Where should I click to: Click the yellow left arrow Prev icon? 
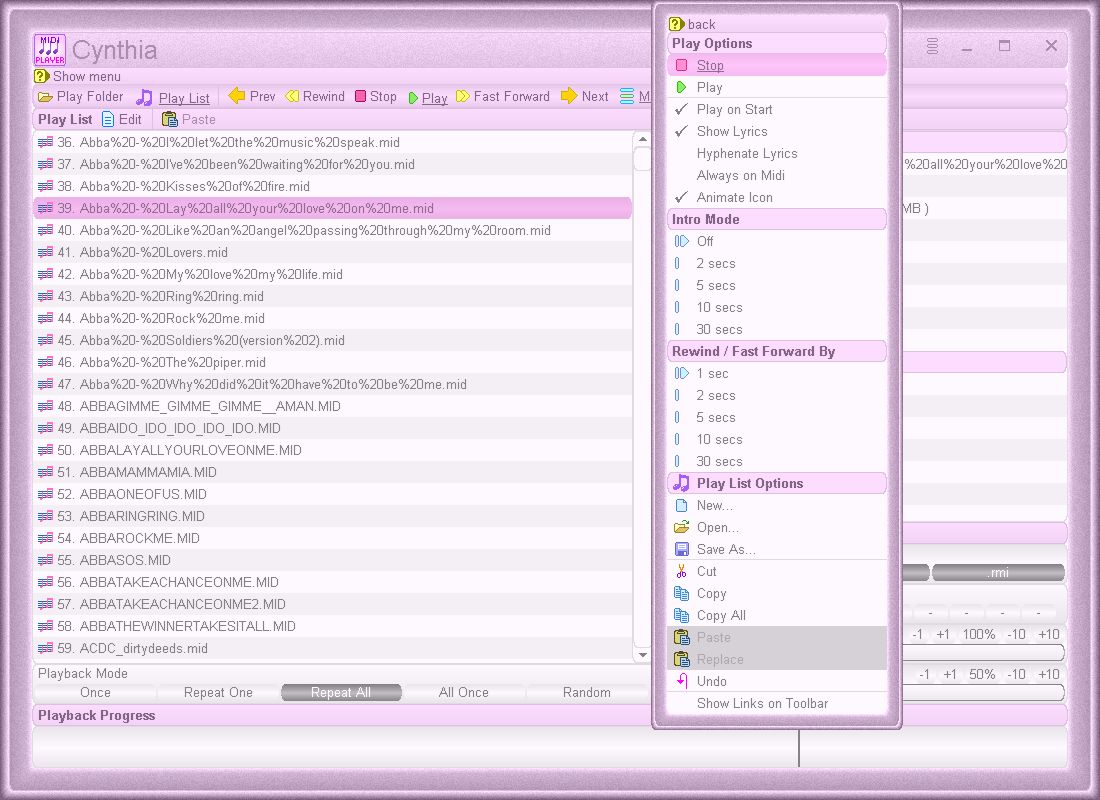(x=237, y=96)
